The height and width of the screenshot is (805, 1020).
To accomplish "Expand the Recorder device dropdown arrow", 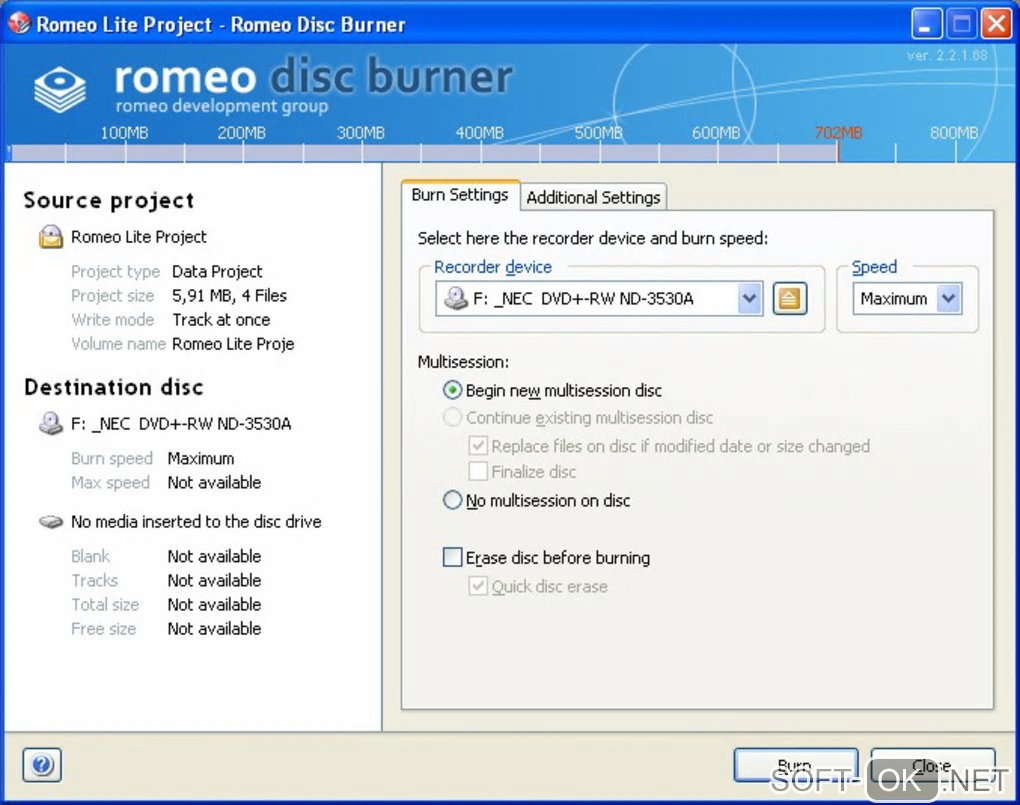I will (x=750, y=299).
